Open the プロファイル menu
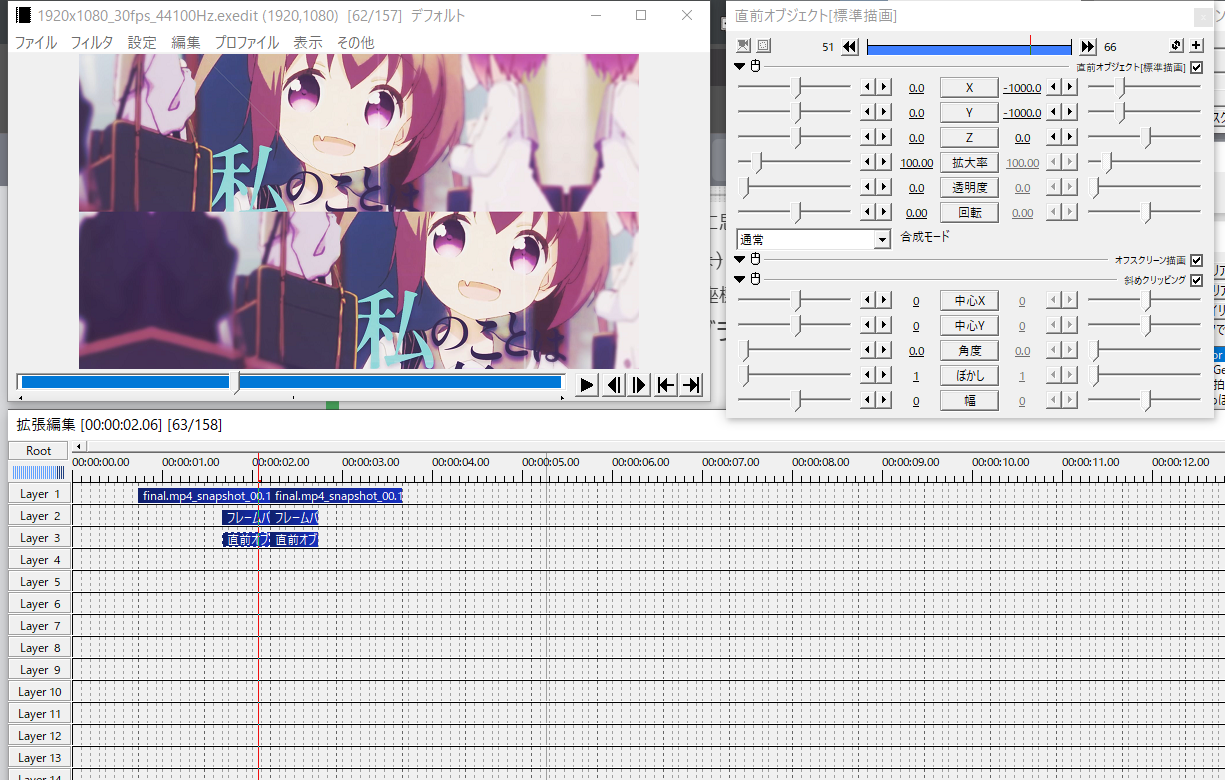Viewport: 1225px width, 780px height. (x=247, y=42)
